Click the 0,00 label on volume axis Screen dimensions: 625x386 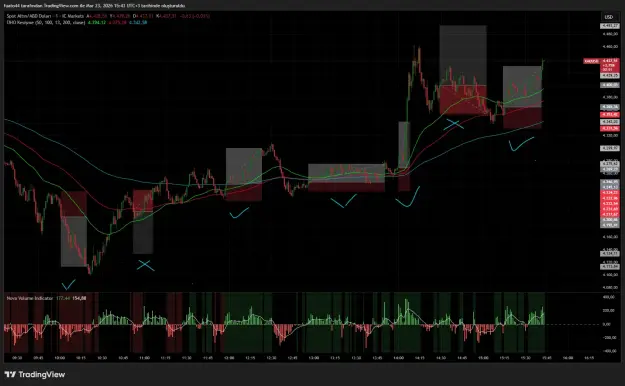607,324
